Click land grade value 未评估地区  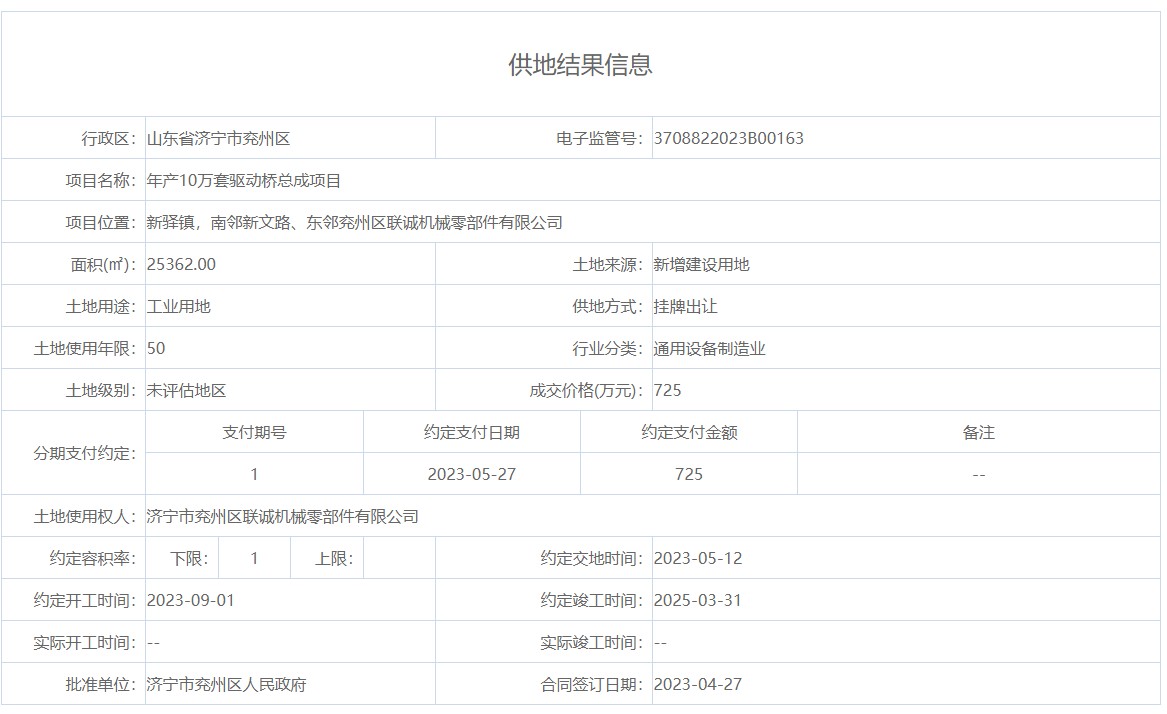pos(187,391)
